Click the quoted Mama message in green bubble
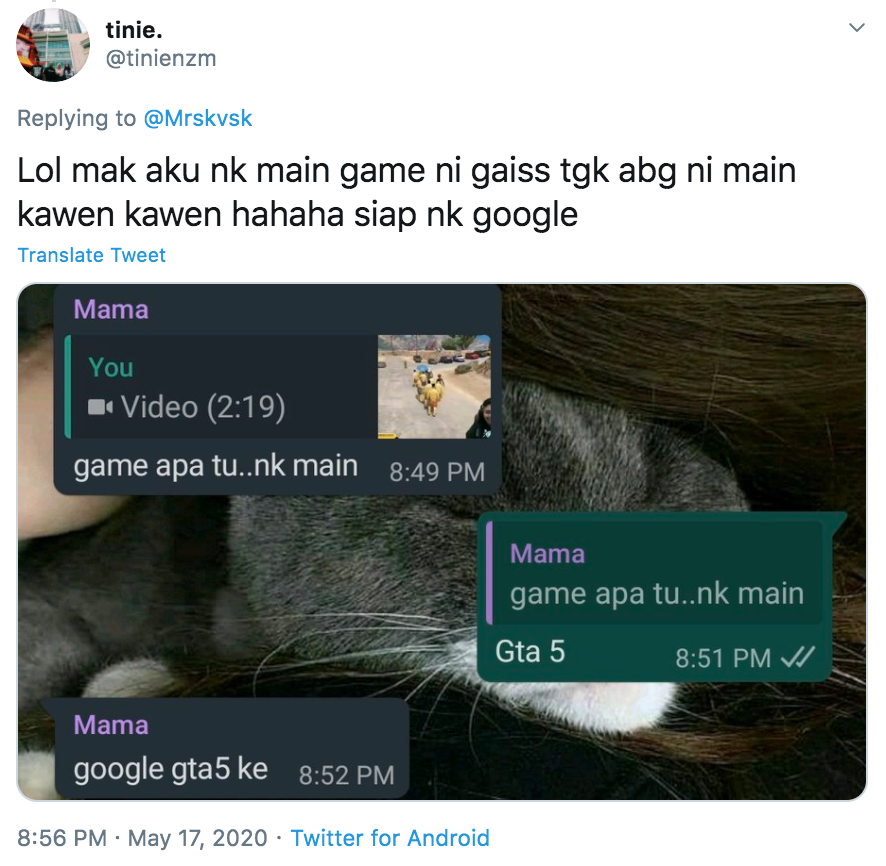The image size is (886, 866). (x=654, y=573)
